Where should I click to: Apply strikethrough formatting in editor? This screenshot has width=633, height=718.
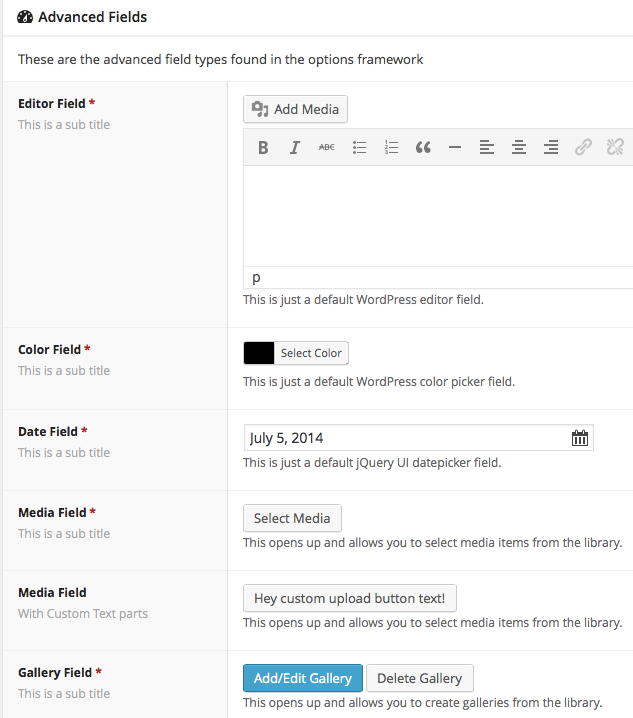327,148
